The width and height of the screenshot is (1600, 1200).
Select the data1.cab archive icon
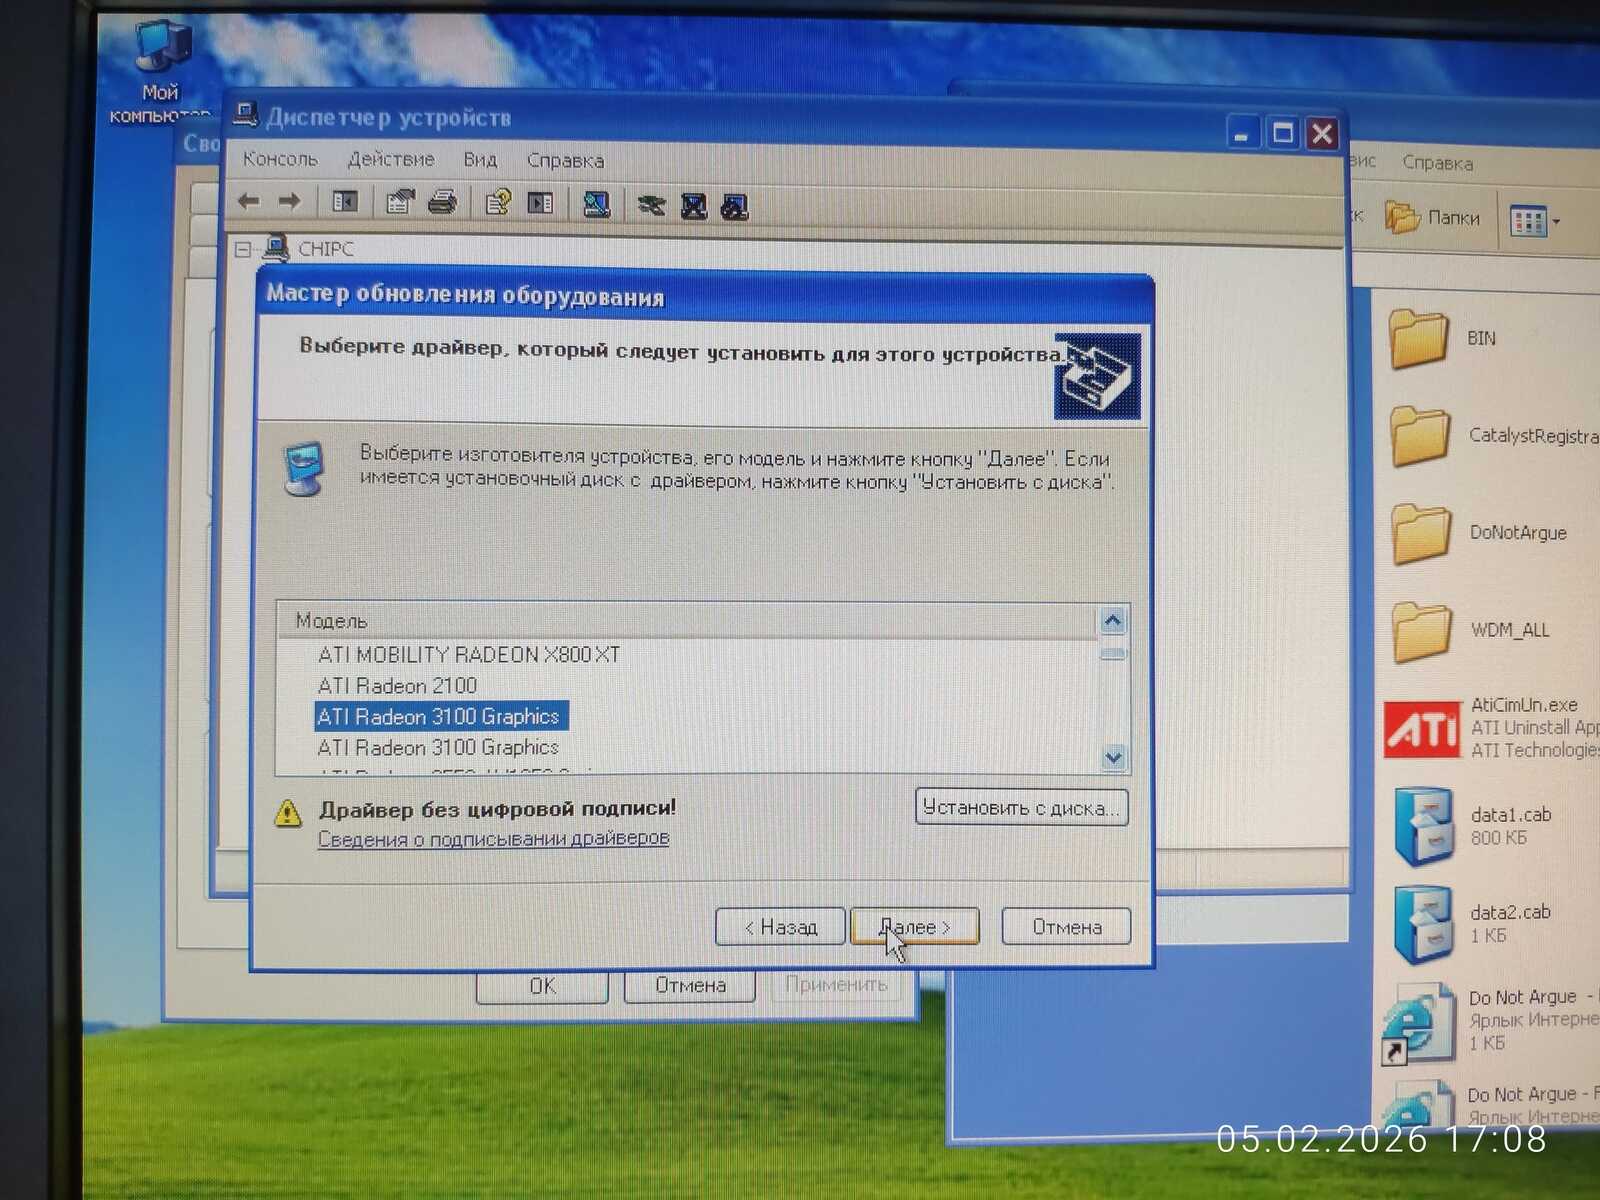pos(1424,826)
